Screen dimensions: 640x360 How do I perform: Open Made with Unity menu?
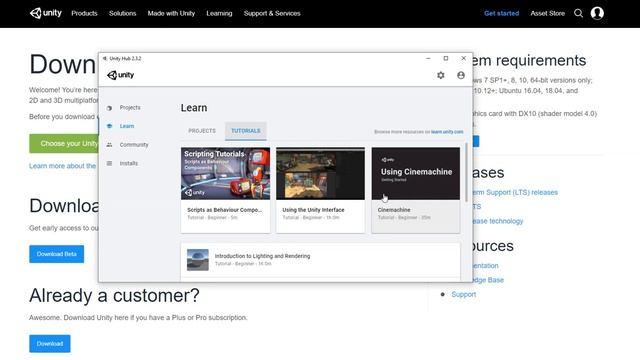pos(171,13)
